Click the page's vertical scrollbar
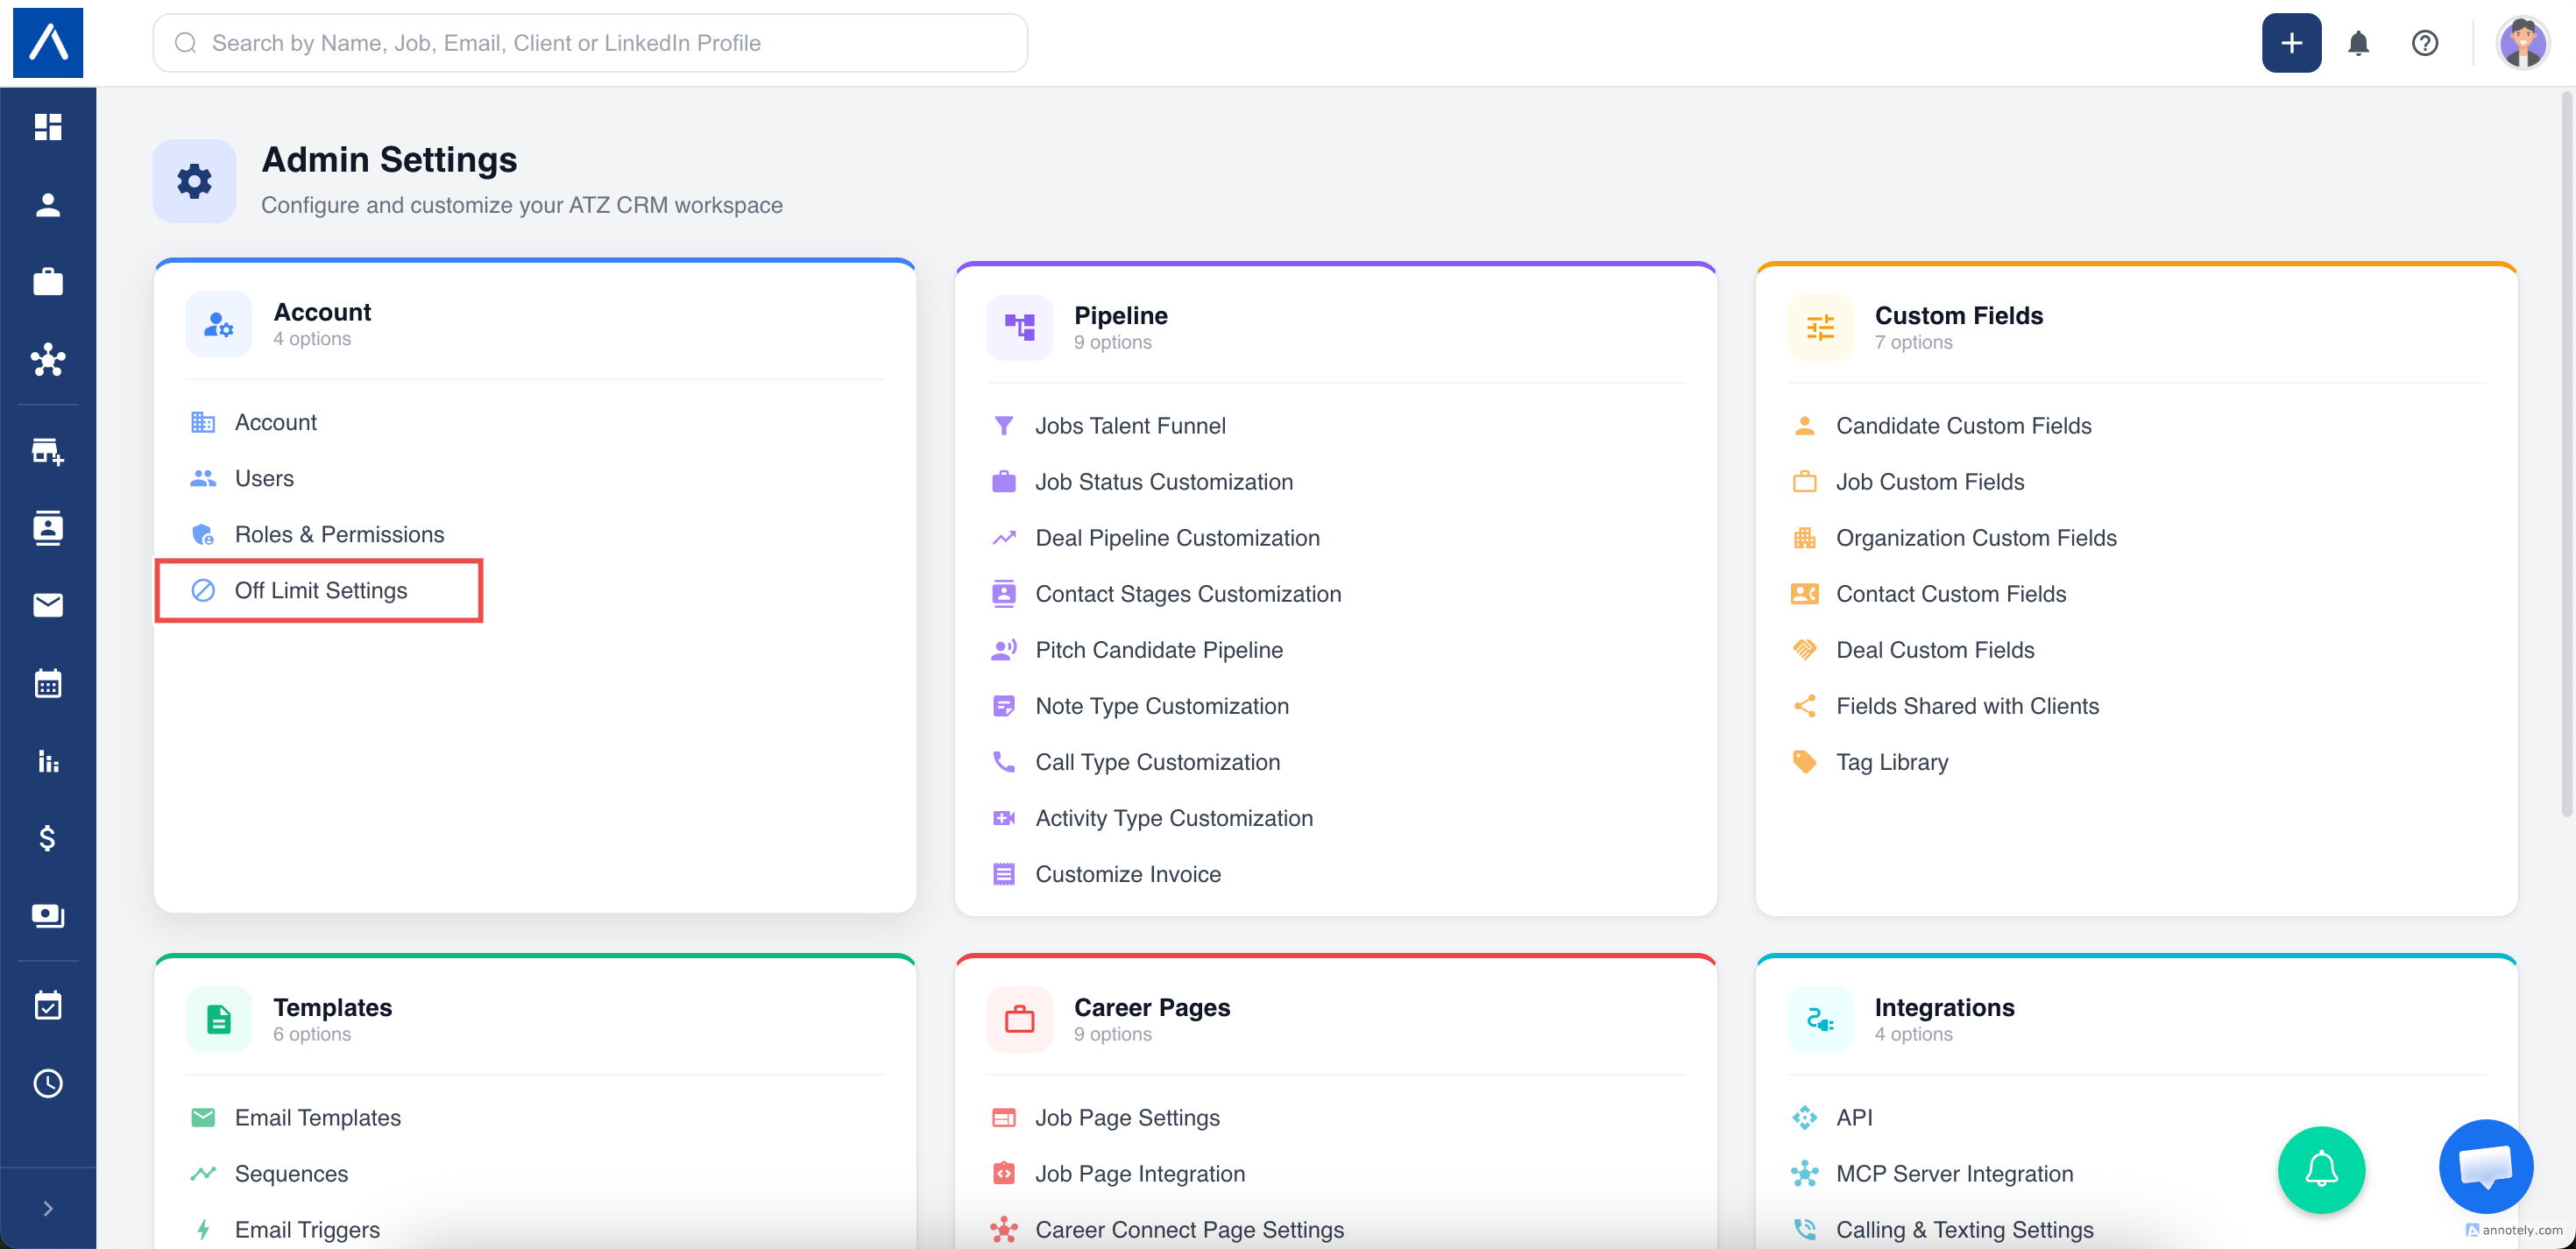The height and width of the screenshot is (1249, 2576). 2567,455
